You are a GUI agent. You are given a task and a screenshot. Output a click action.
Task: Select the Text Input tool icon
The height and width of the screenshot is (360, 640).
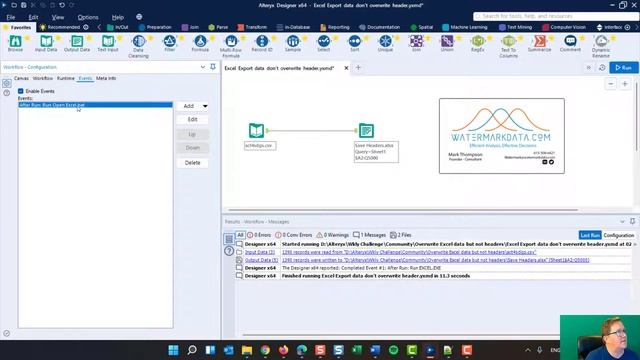(108, 41)
